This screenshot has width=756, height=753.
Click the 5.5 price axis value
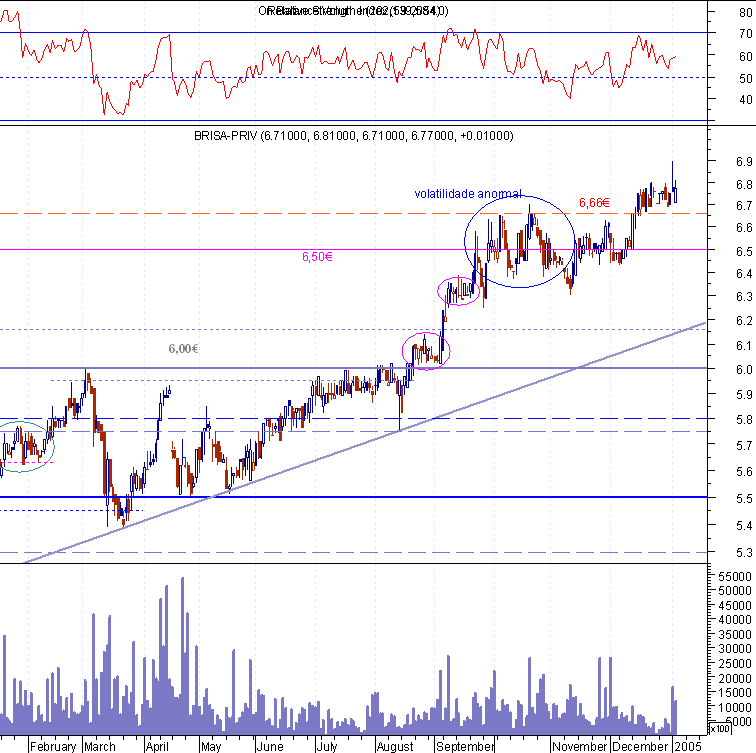(x=744, y=498)
